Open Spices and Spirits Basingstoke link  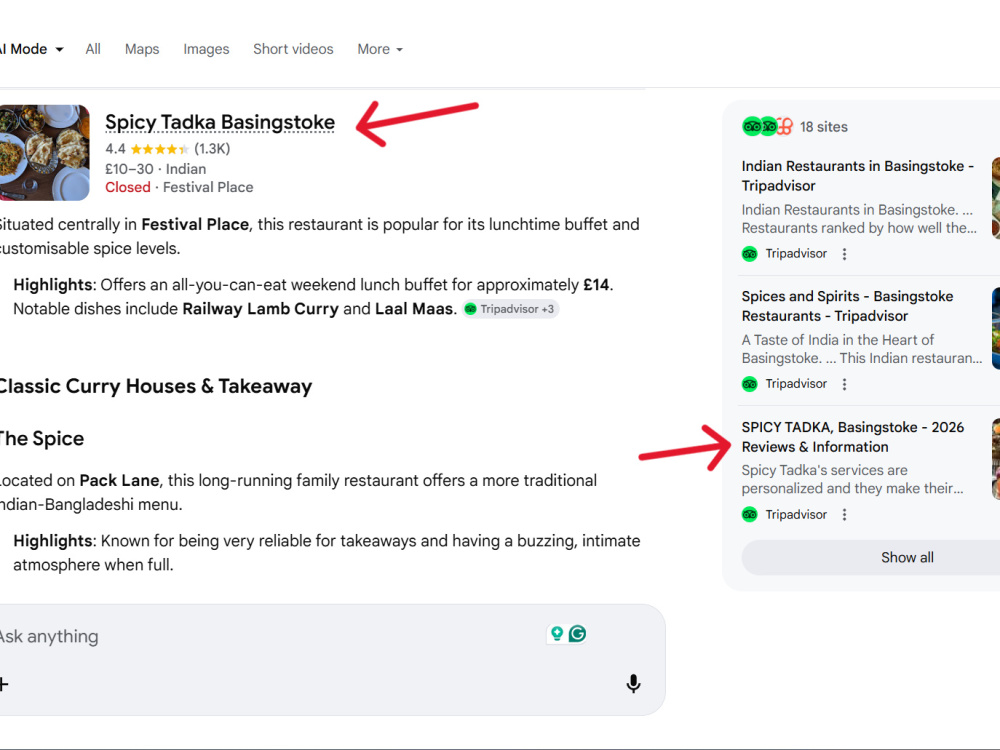click(x=847, y=306)
